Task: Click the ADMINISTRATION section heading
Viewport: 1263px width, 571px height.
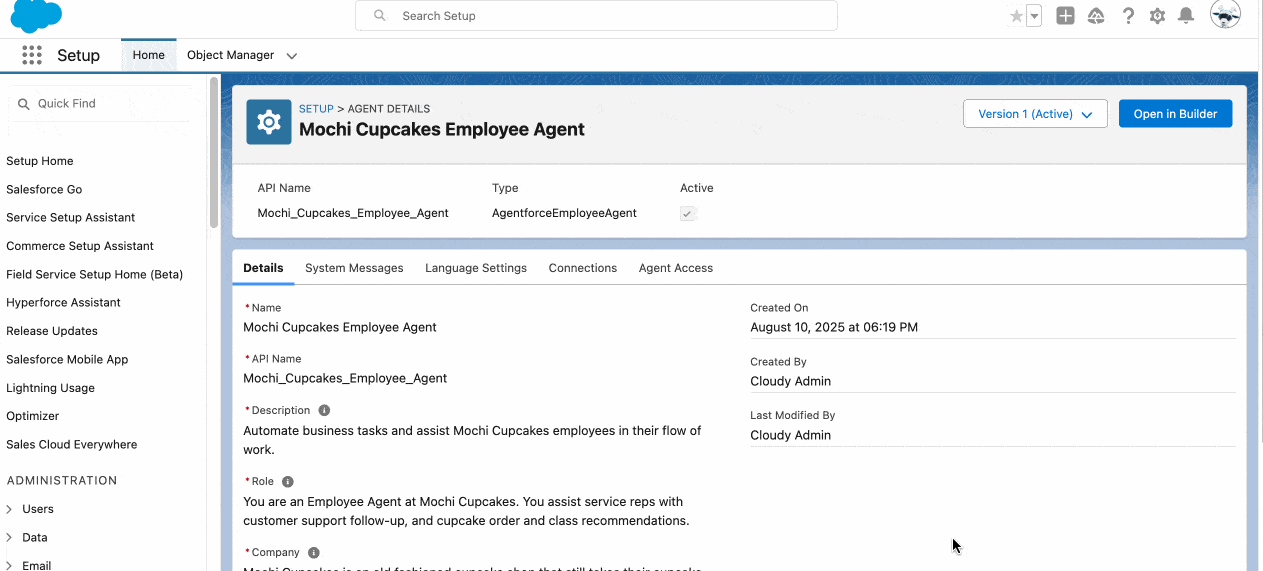Action: coord(62,480)
